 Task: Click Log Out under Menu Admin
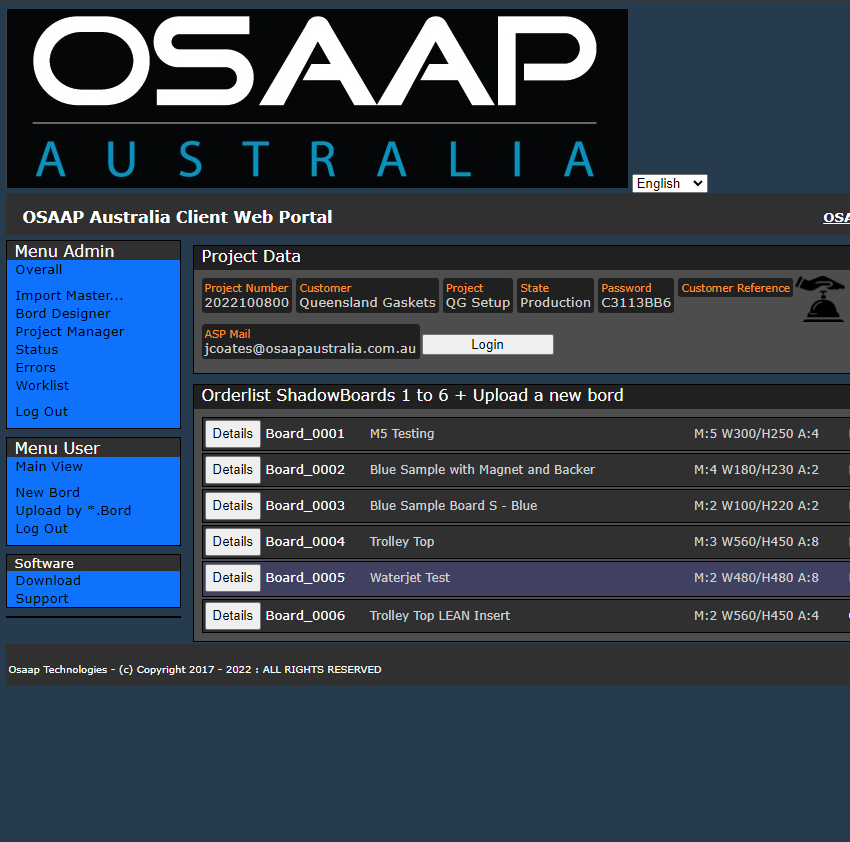tap(41, 412)
